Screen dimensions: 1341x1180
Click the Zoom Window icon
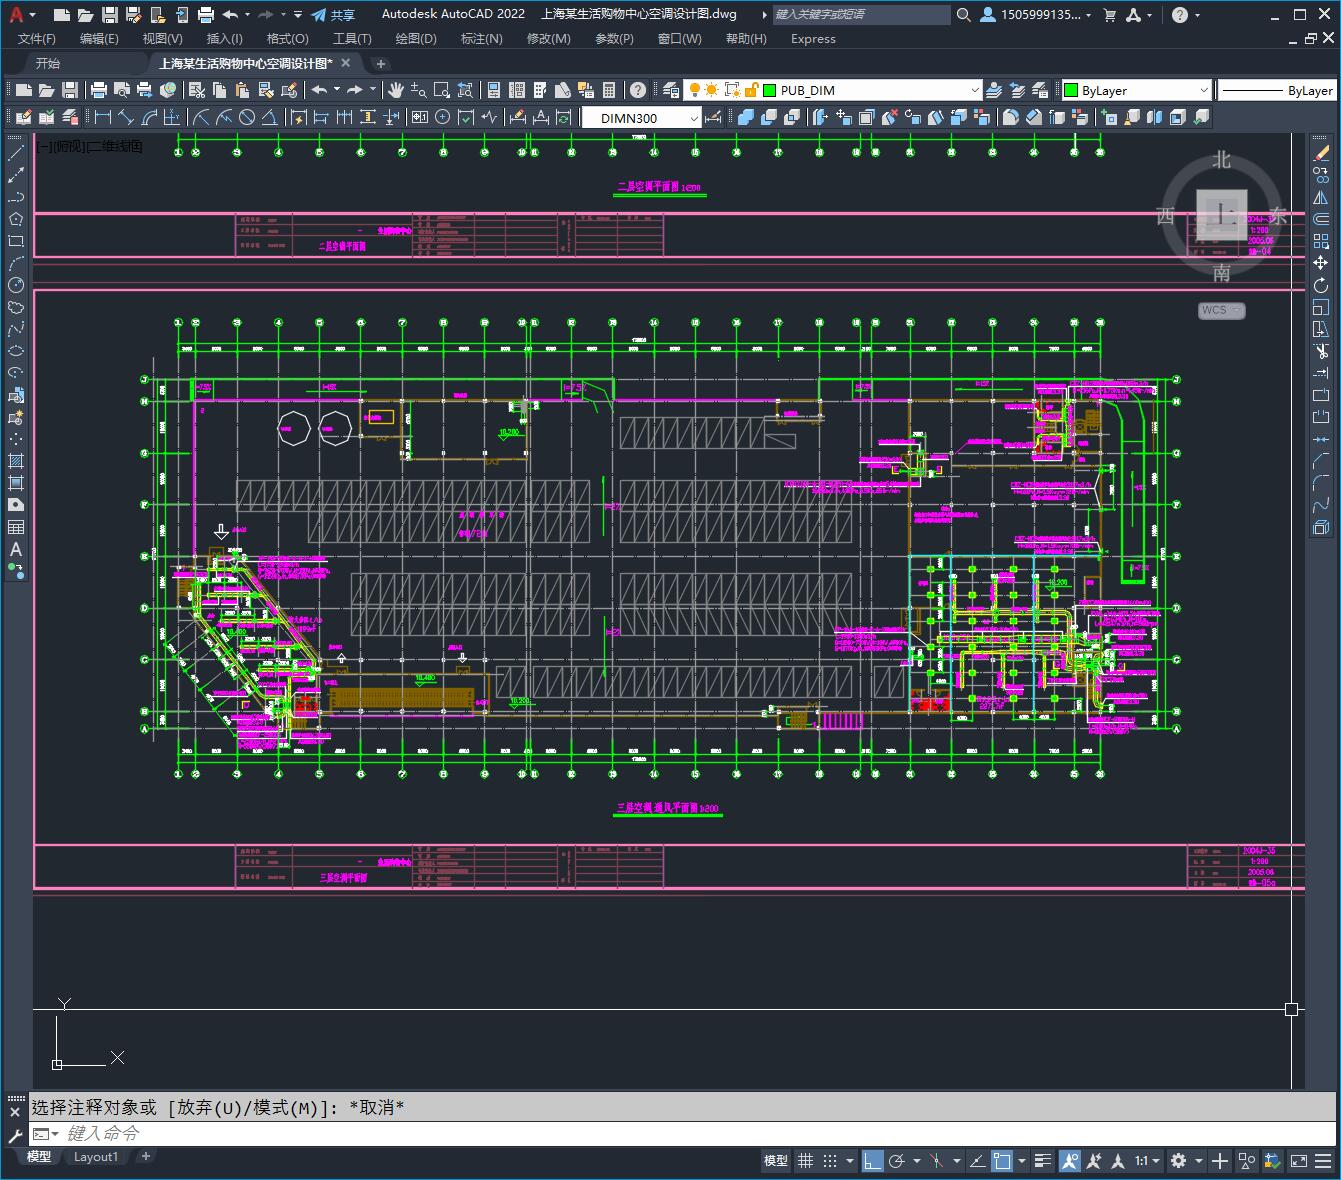pyautogui.click(x=442, y=90)
